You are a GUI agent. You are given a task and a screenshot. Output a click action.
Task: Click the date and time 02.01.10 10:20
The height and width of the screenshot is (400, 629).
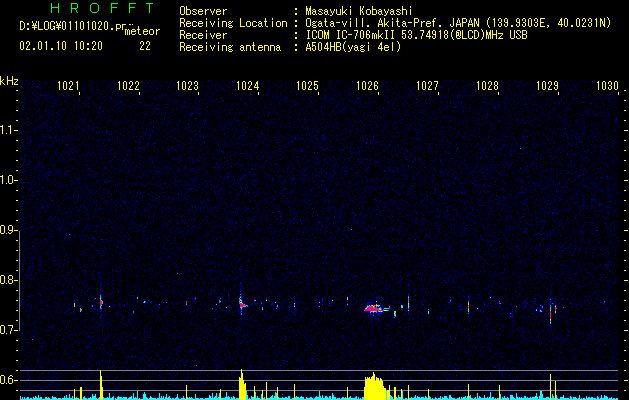tap(61, 46)
